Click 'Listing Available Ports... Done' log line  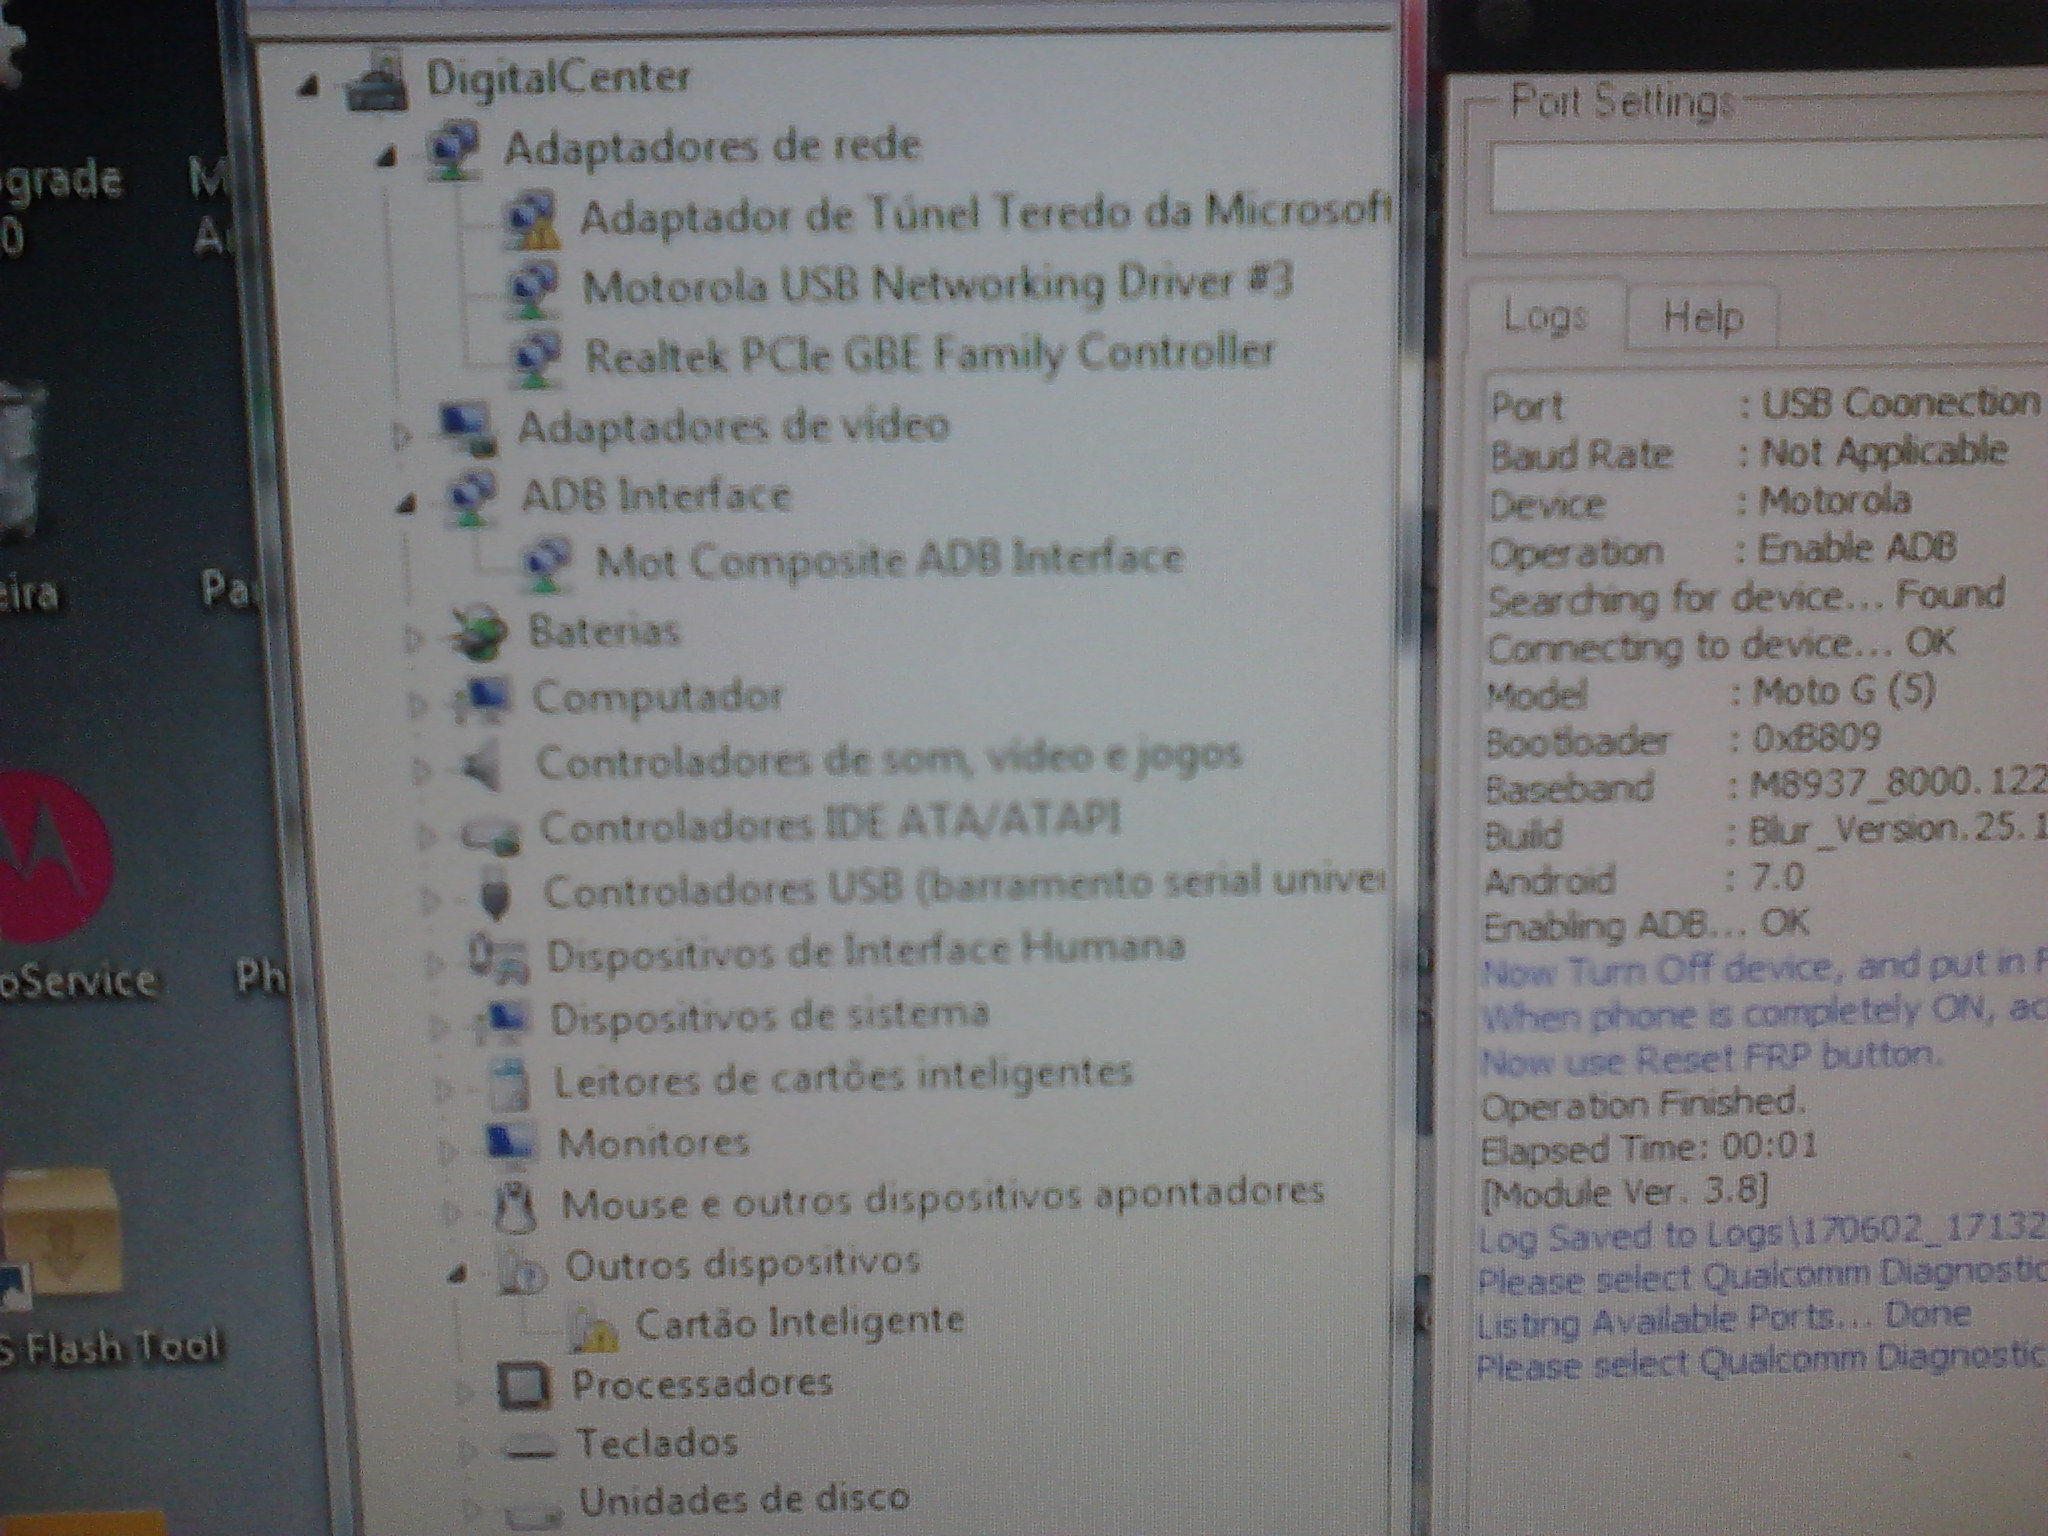point(1724,1318)
